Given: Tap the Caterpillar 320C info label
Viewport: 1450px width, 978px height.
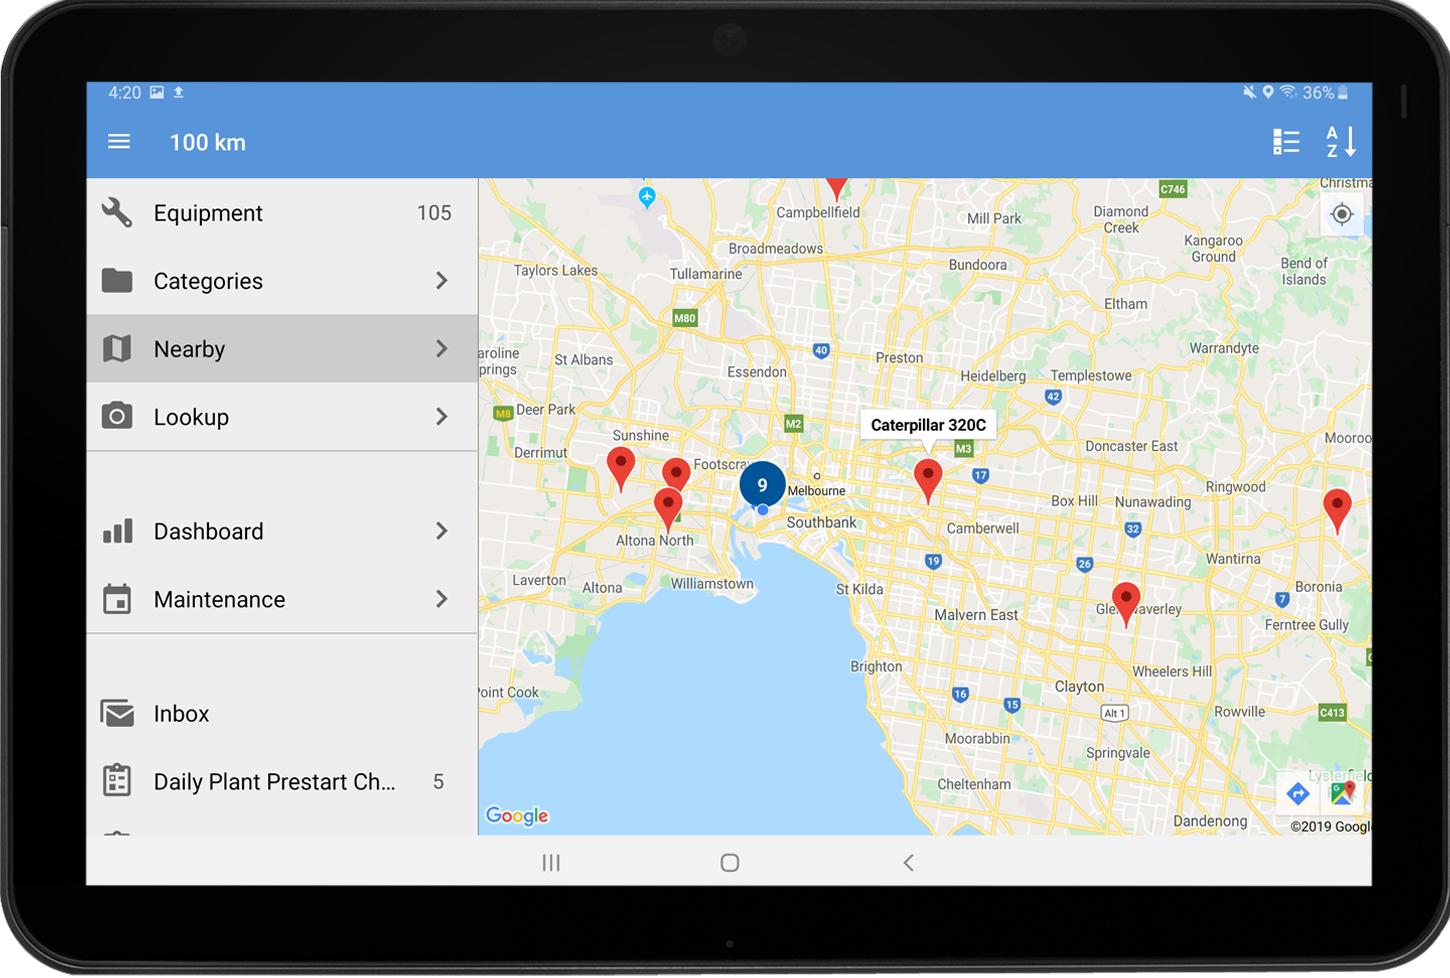Looking at the screenshot, I should pos(928,425).
